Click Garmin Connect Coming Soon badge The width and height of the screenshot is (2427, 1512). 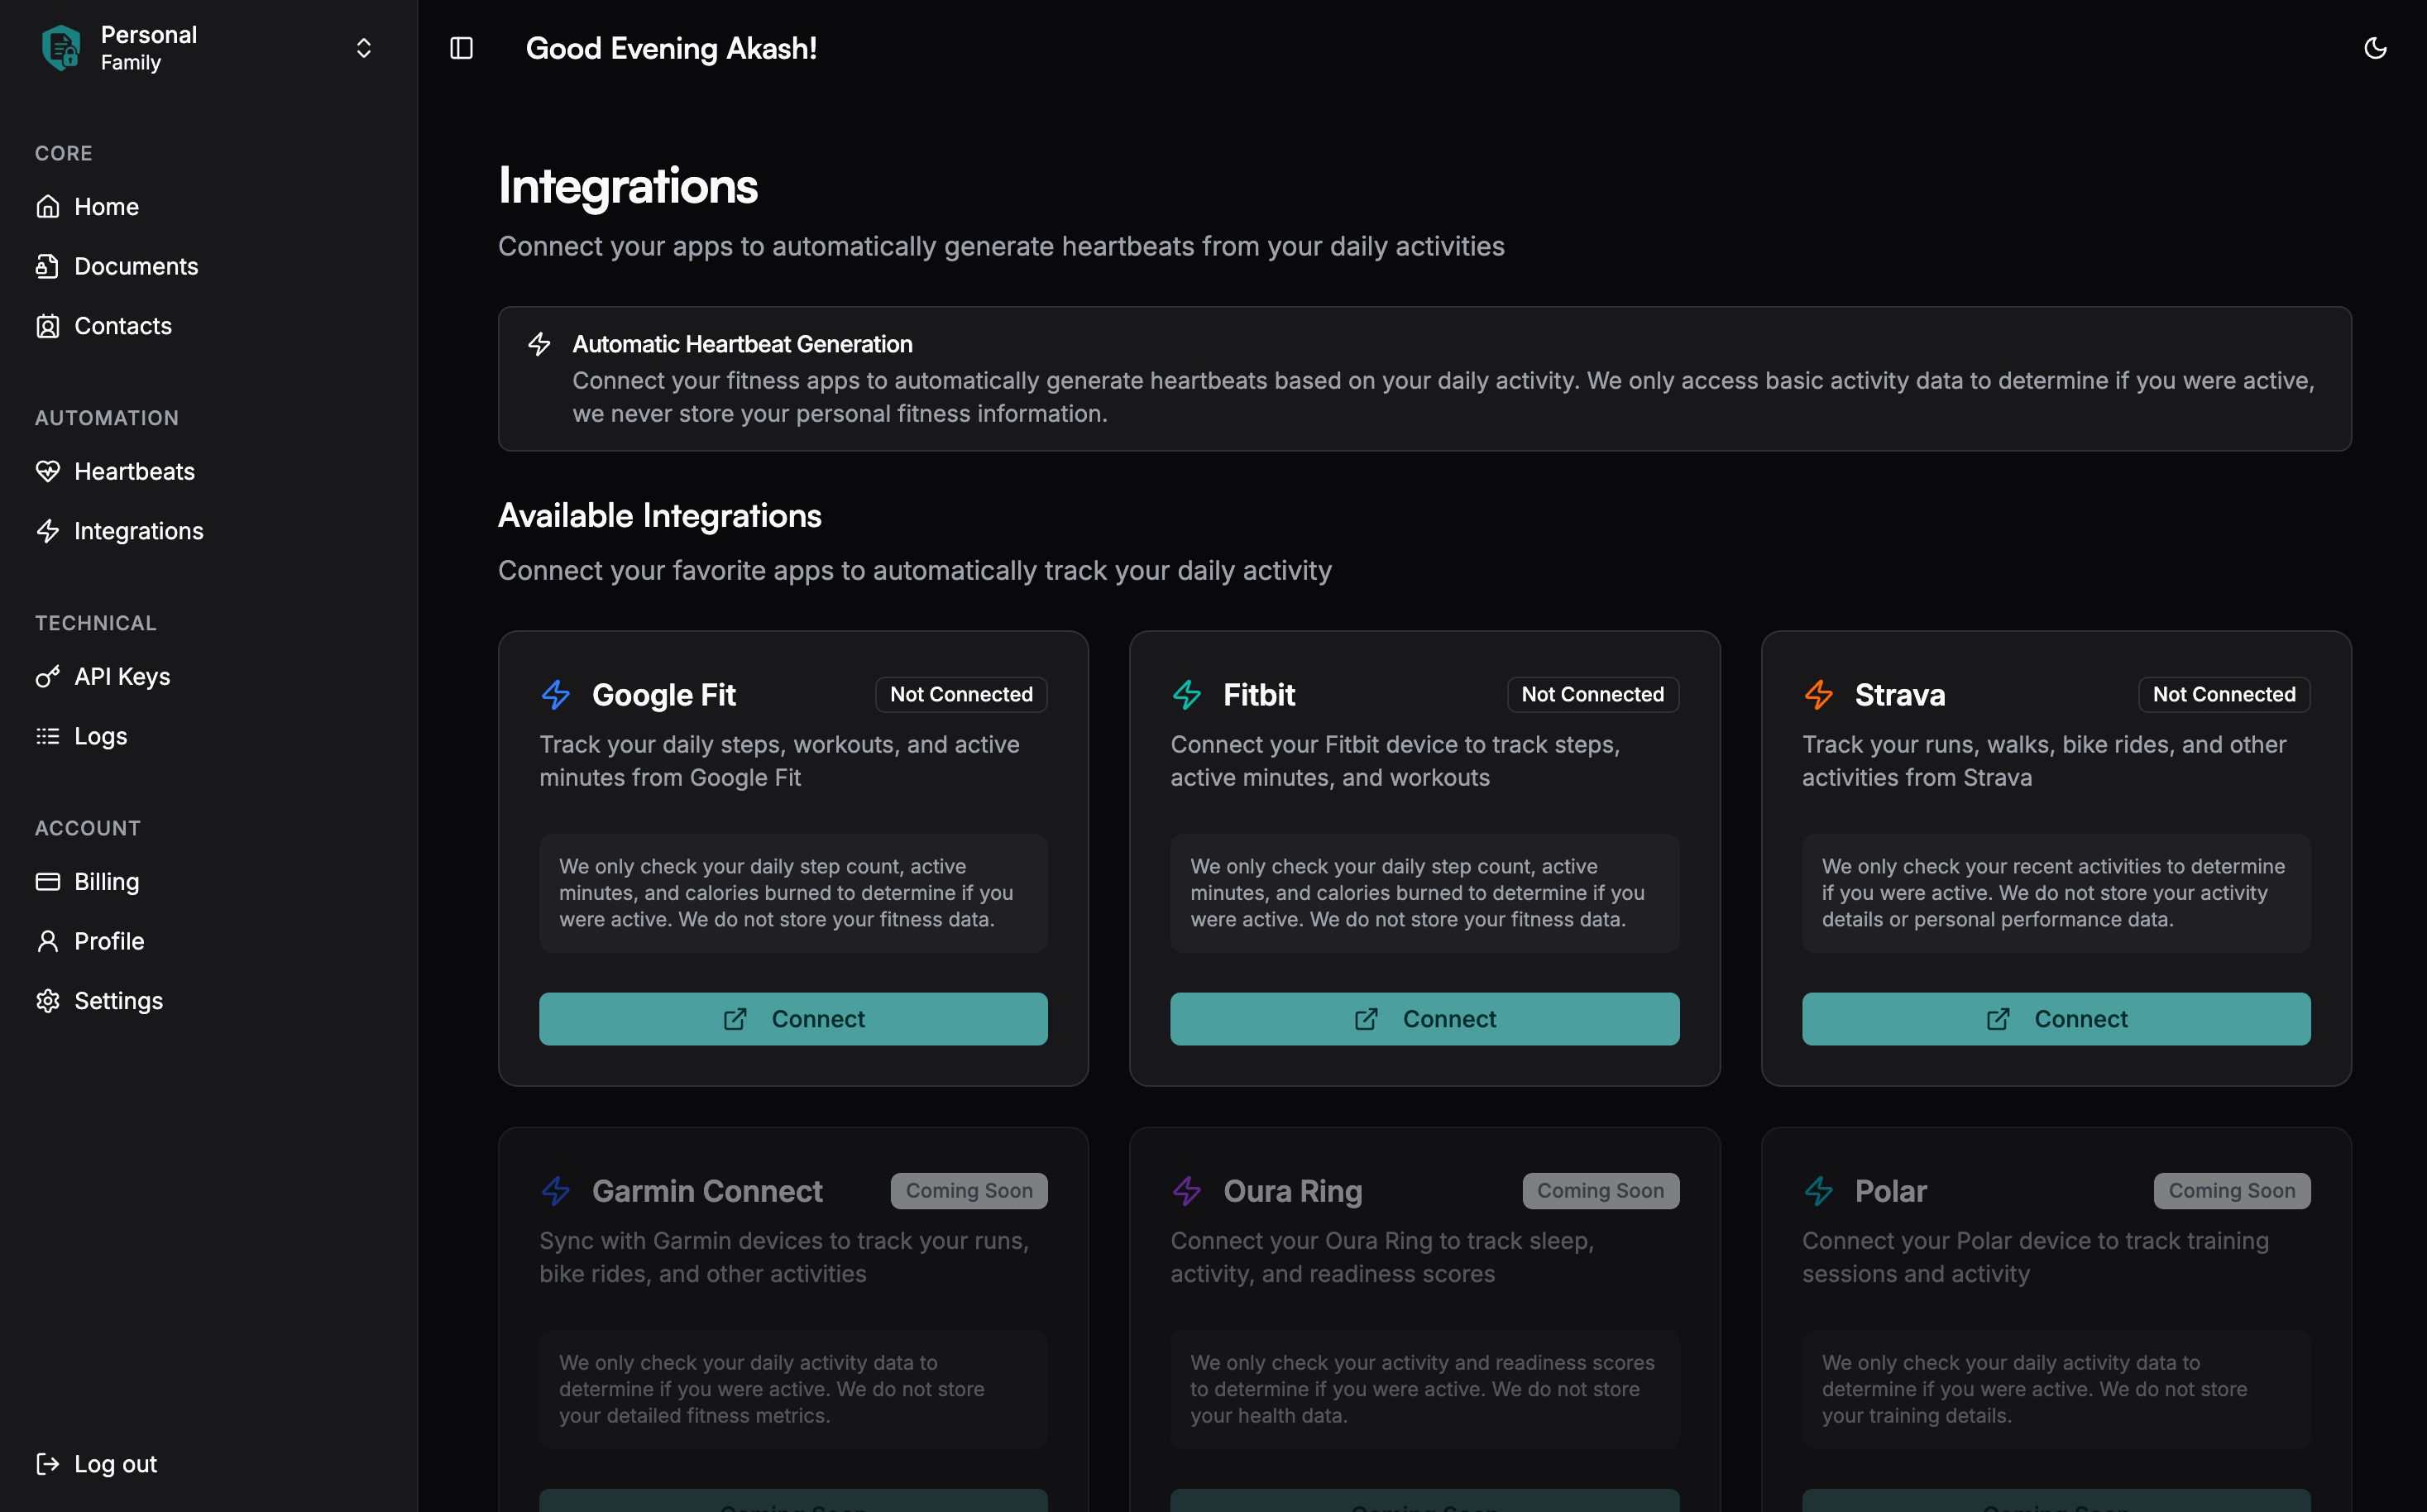(x=969, y=1191)
